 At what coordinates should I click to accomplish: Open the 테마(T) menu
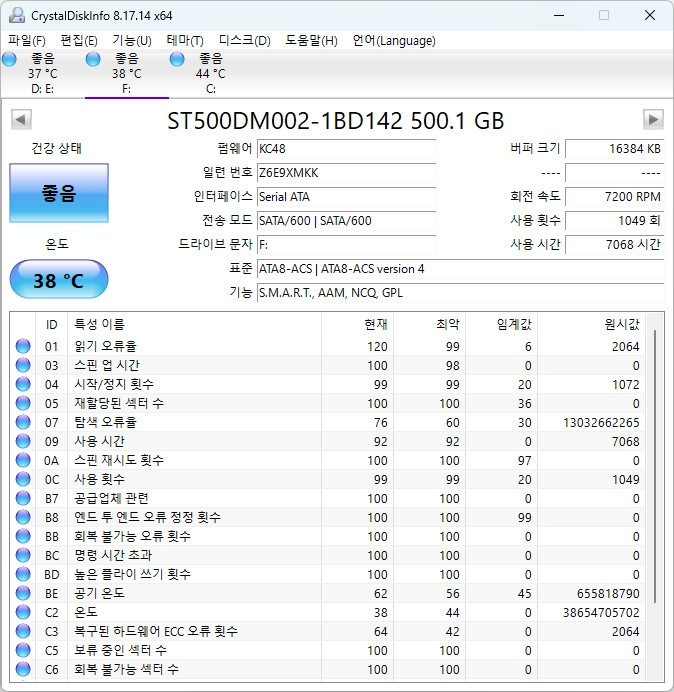[185, 41]
